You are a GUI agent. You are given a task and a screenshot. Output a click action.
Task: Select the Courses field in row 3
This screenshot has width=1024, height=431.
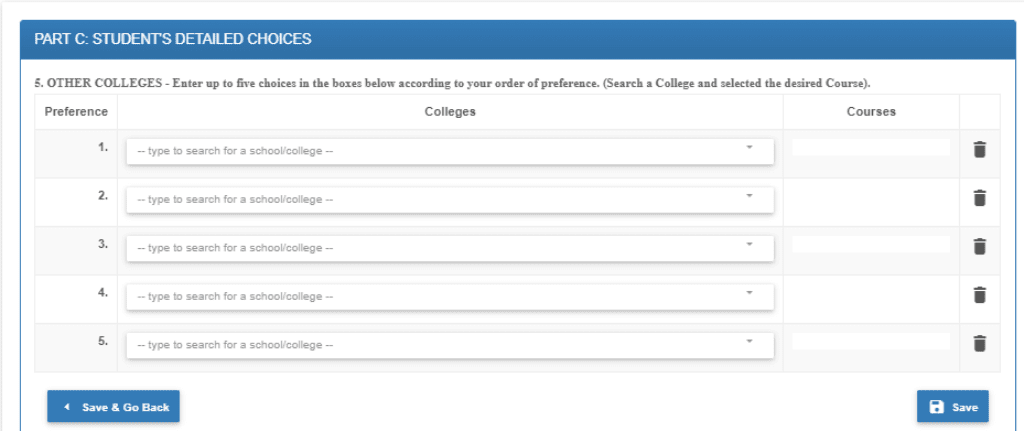pos(871,244)
